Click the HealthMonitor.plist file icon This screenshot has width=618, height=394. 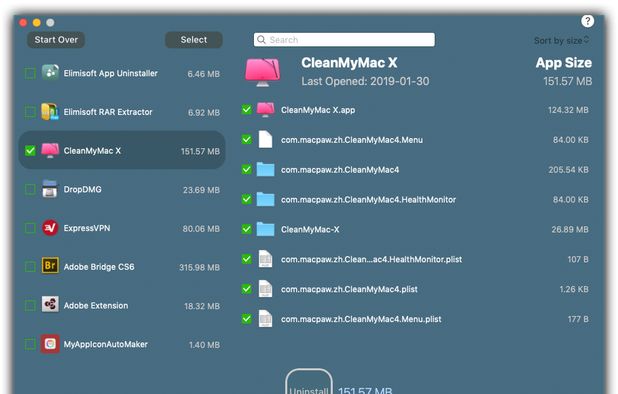pyautogui.click(x=265, y=259)
